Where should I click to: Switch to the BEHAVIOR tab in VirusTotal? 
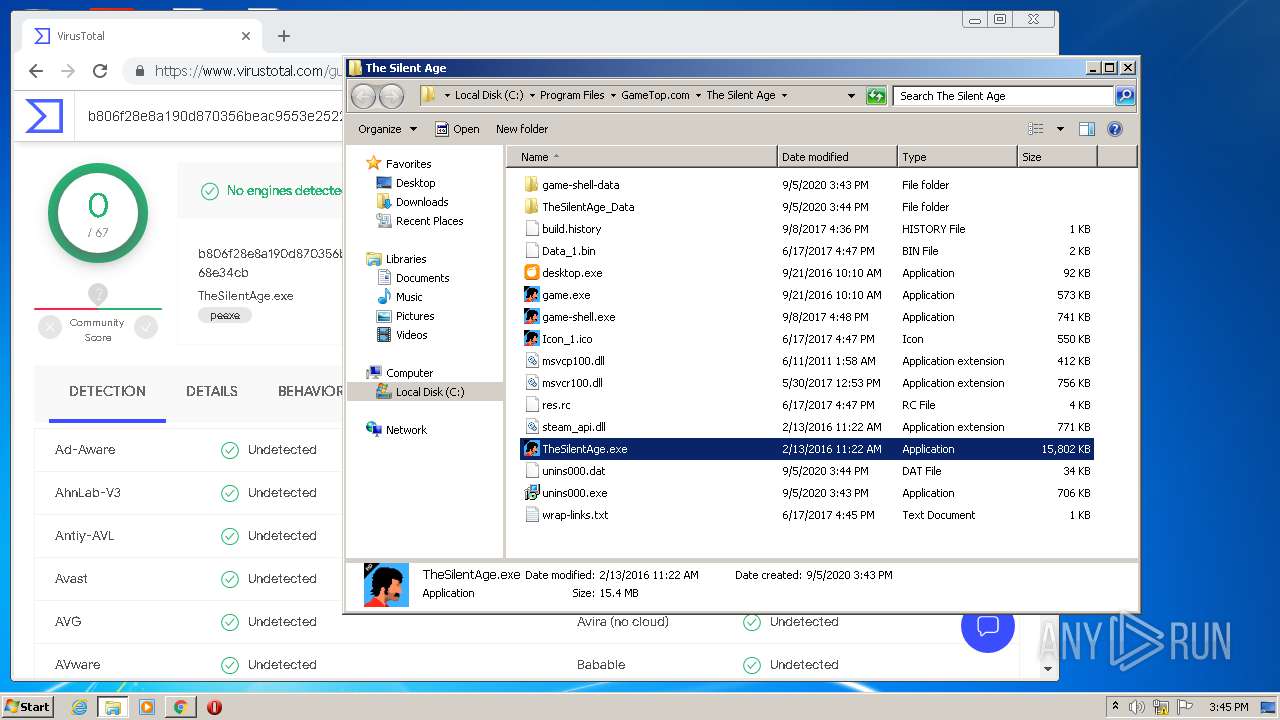(x=309, y=391)
